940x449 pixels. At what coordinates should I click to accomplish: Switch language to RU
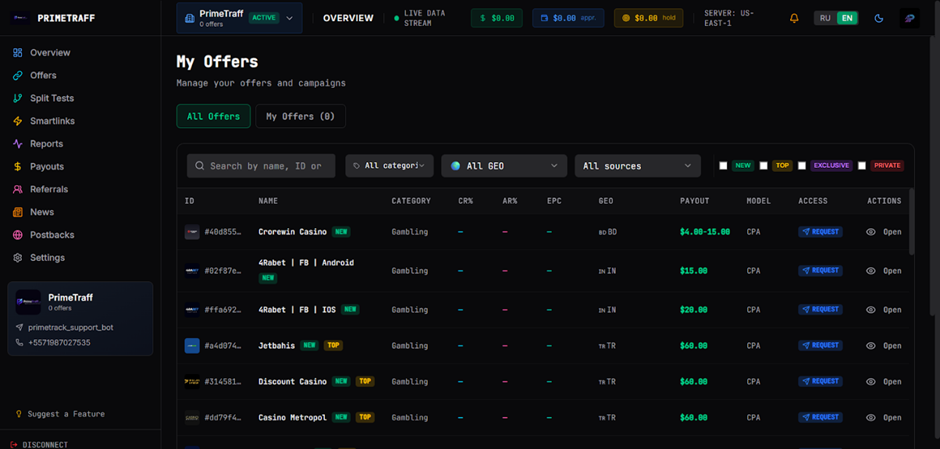824,18
